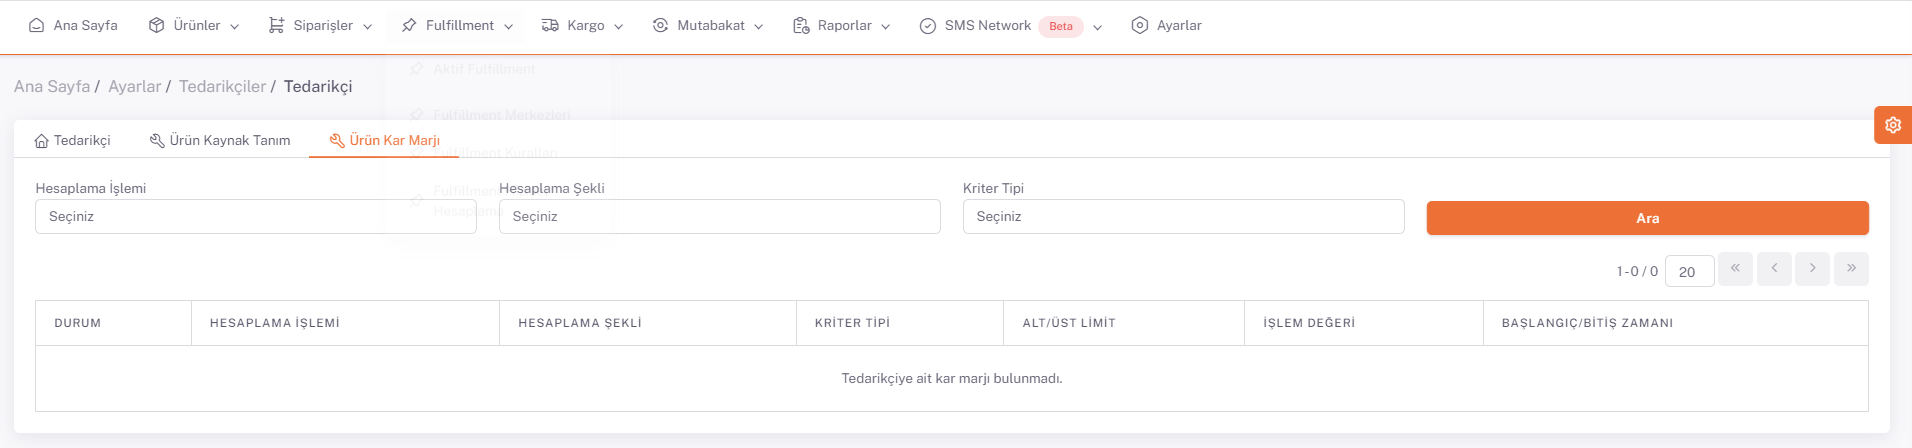
Task: Click the Ayarlar hexagon icon
Action: point(1139,26)
